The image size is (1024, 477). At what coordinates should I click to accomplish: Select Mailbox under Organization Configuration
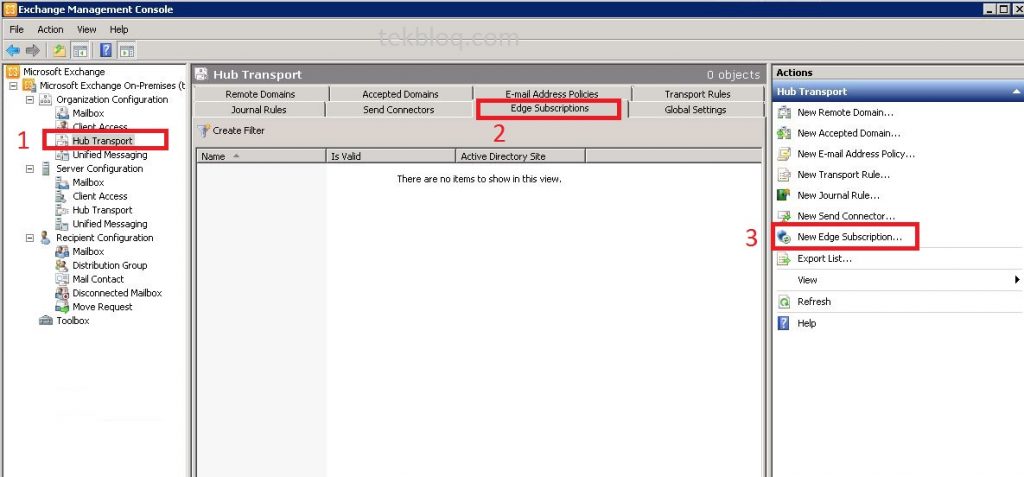point(88,113)
